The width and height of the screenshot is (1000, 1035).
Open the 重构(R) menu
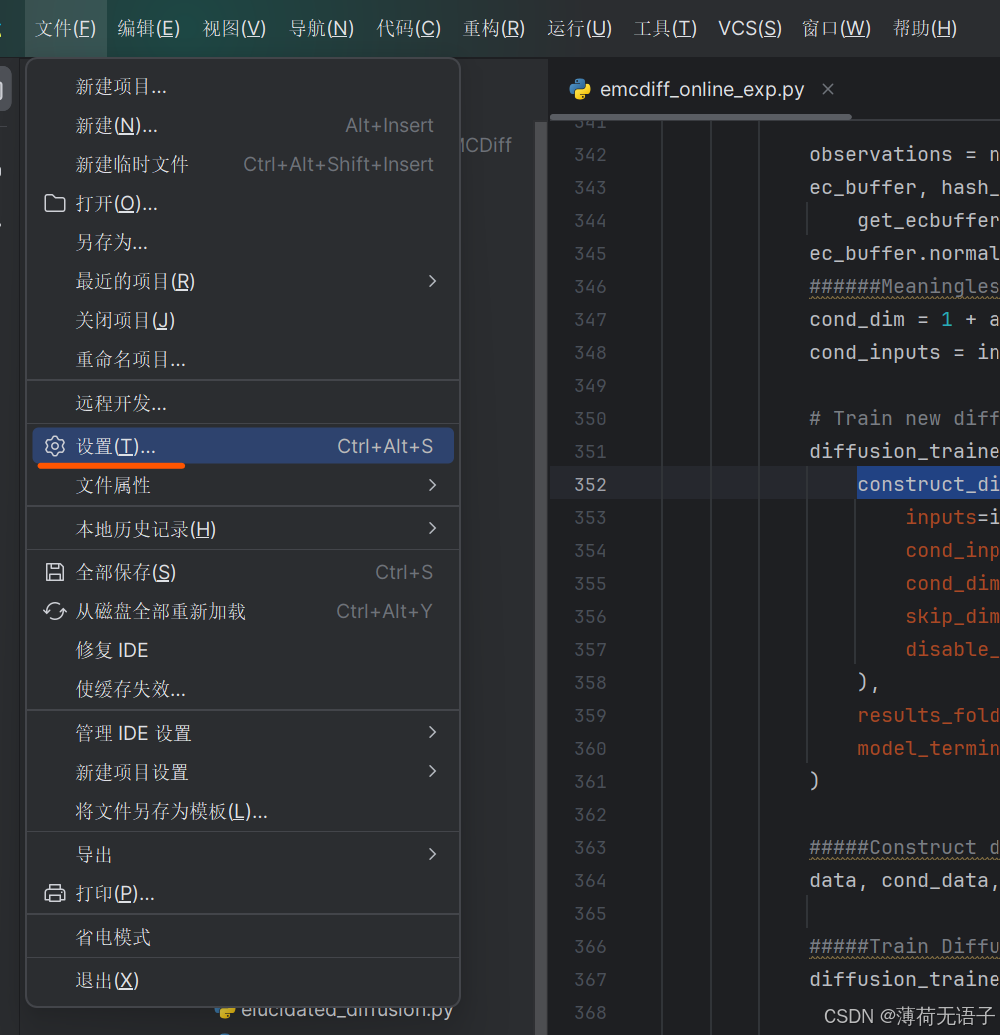[494, 28]
